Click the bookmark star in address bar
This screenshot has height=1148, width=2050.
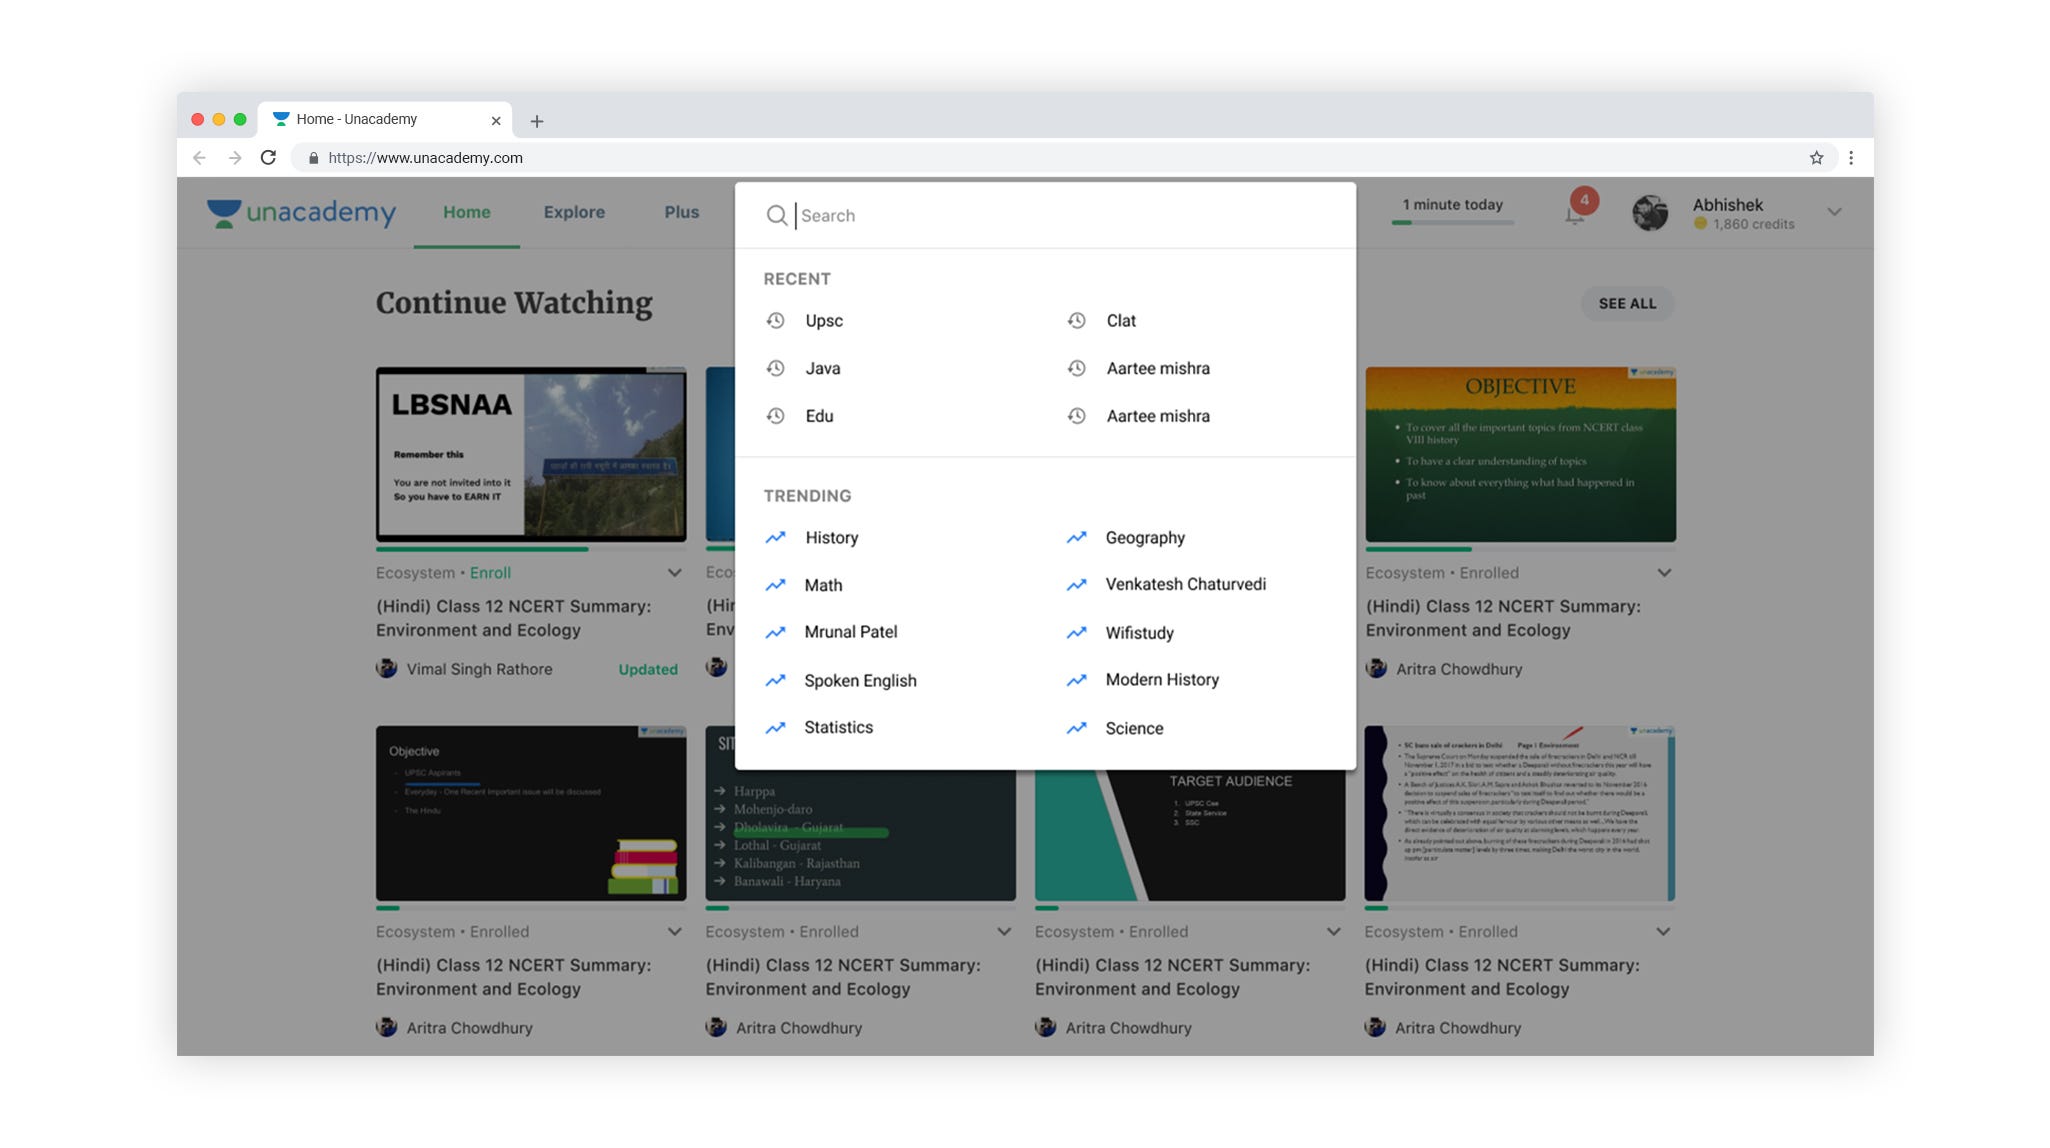[1814, 157]
